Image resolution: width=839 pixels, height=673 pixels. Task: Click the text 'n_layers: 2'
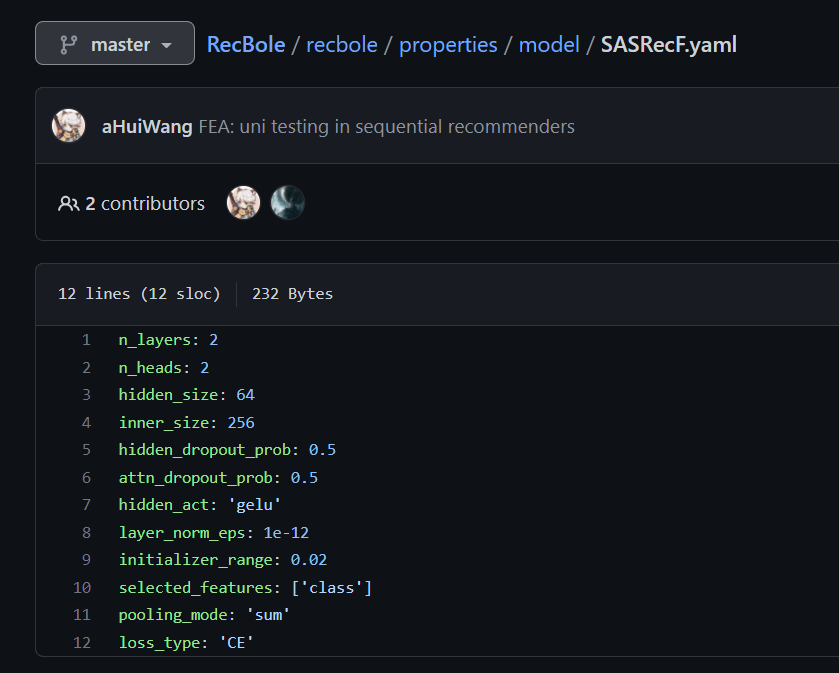pyautogui.click(x=168, y=340)
